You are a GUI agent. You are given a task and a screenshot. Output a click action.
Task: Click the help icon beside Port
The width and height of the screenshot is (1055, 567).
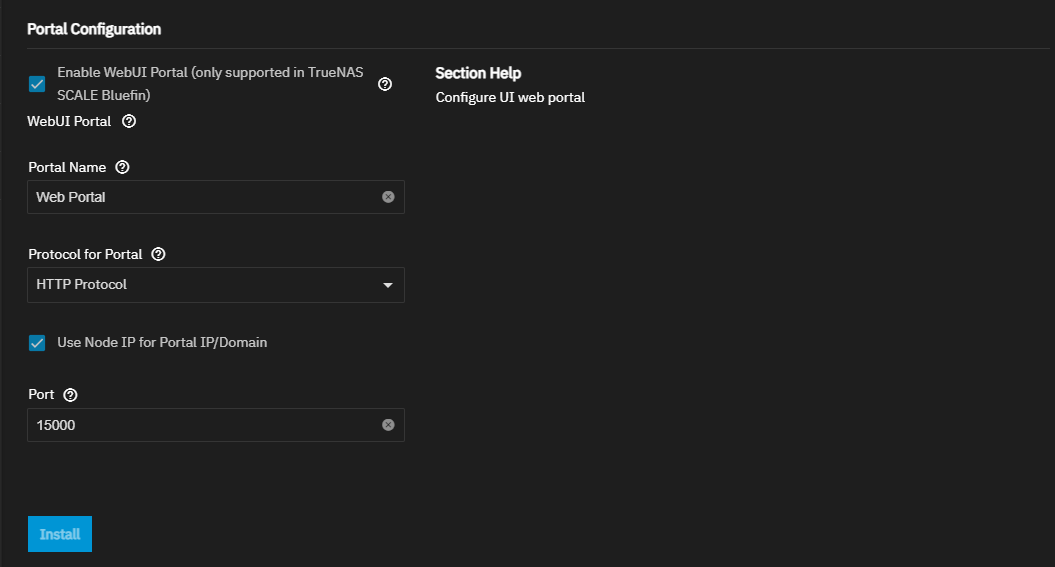click(x=70, y=395)
